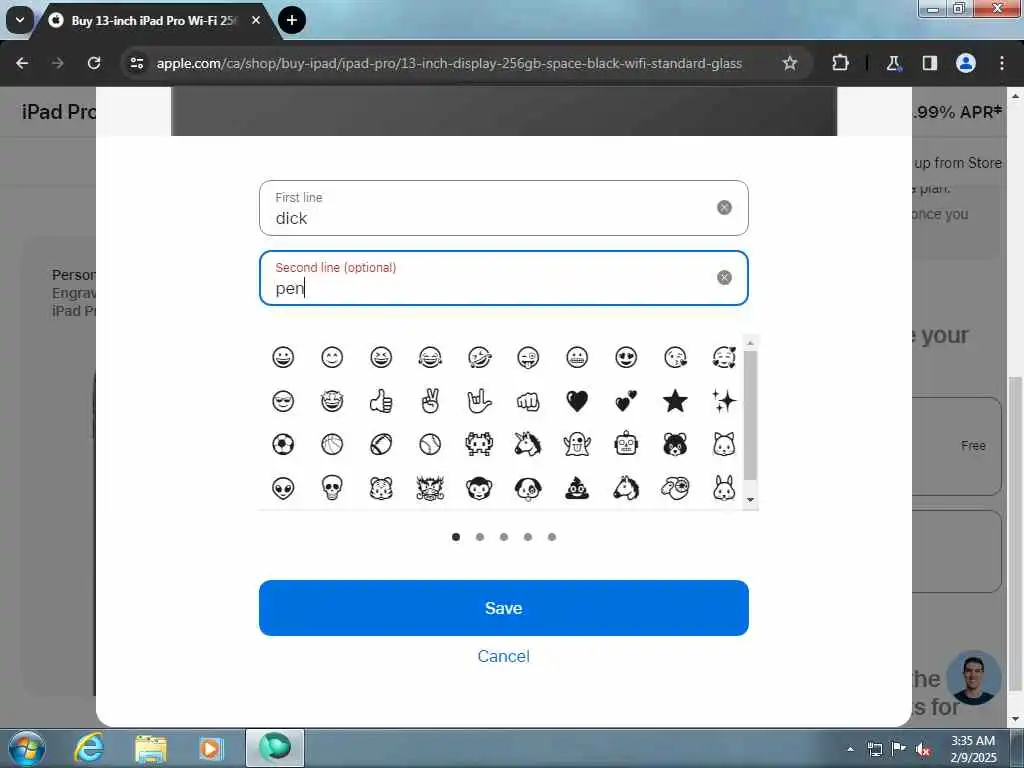
Task: Select the single black heart emoji
Action: [x=577, y=401]
